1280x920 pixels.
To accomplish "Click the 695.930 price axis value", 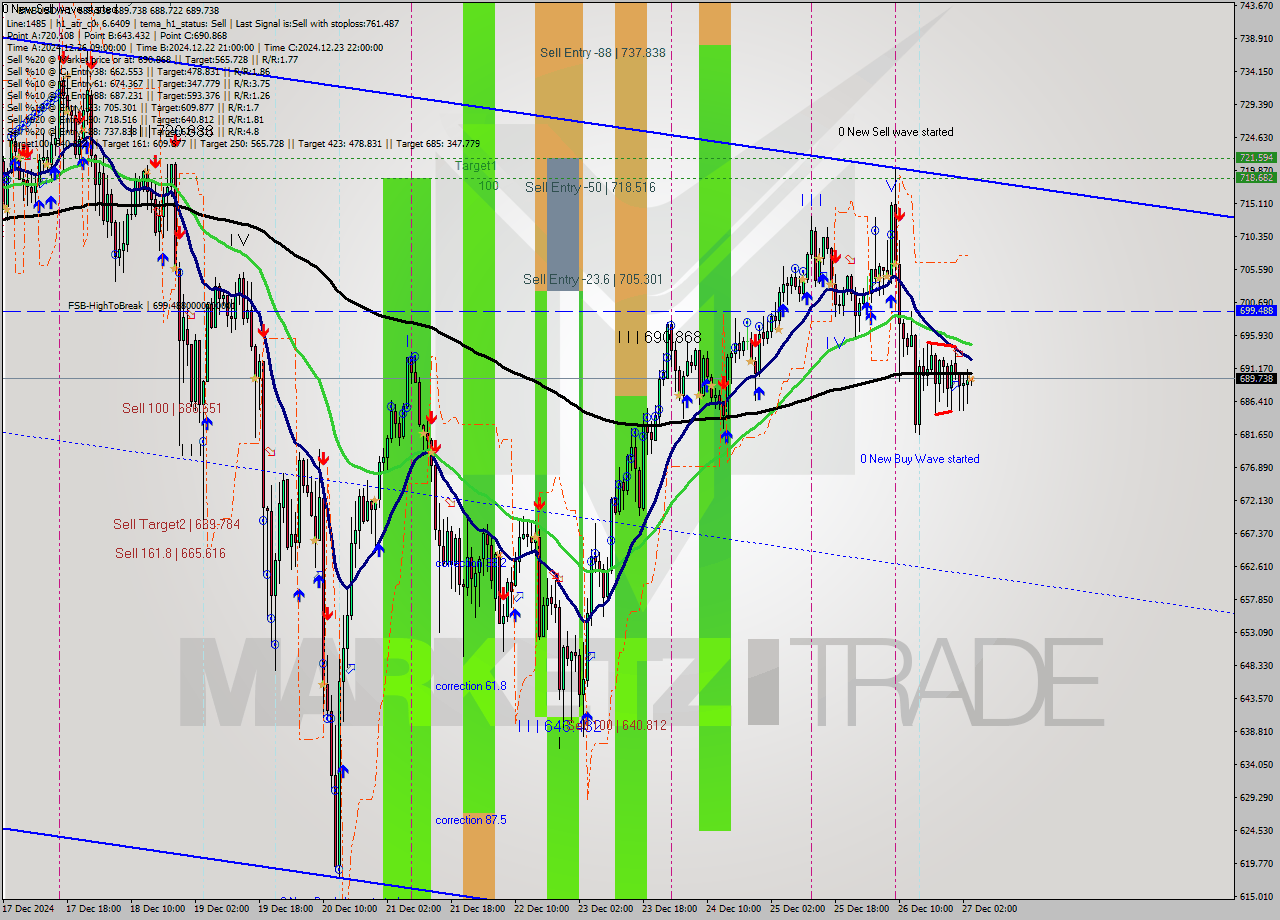I will pos(1256,336).
